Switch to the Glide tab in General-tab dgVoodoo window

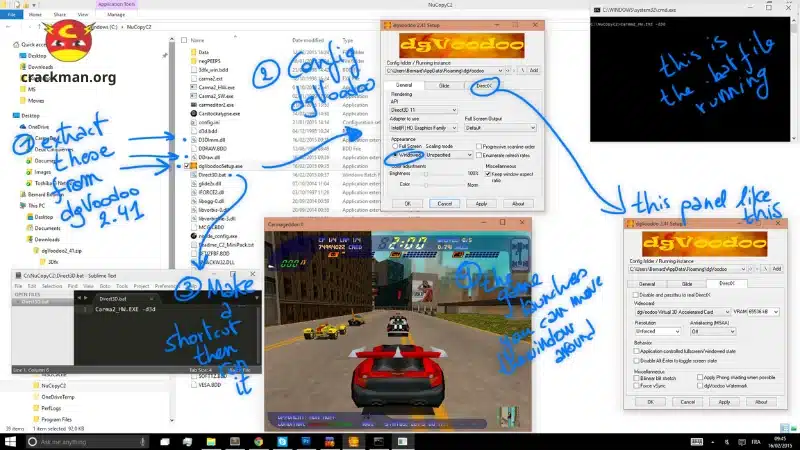pyautogui.click(x=444, y=86)
